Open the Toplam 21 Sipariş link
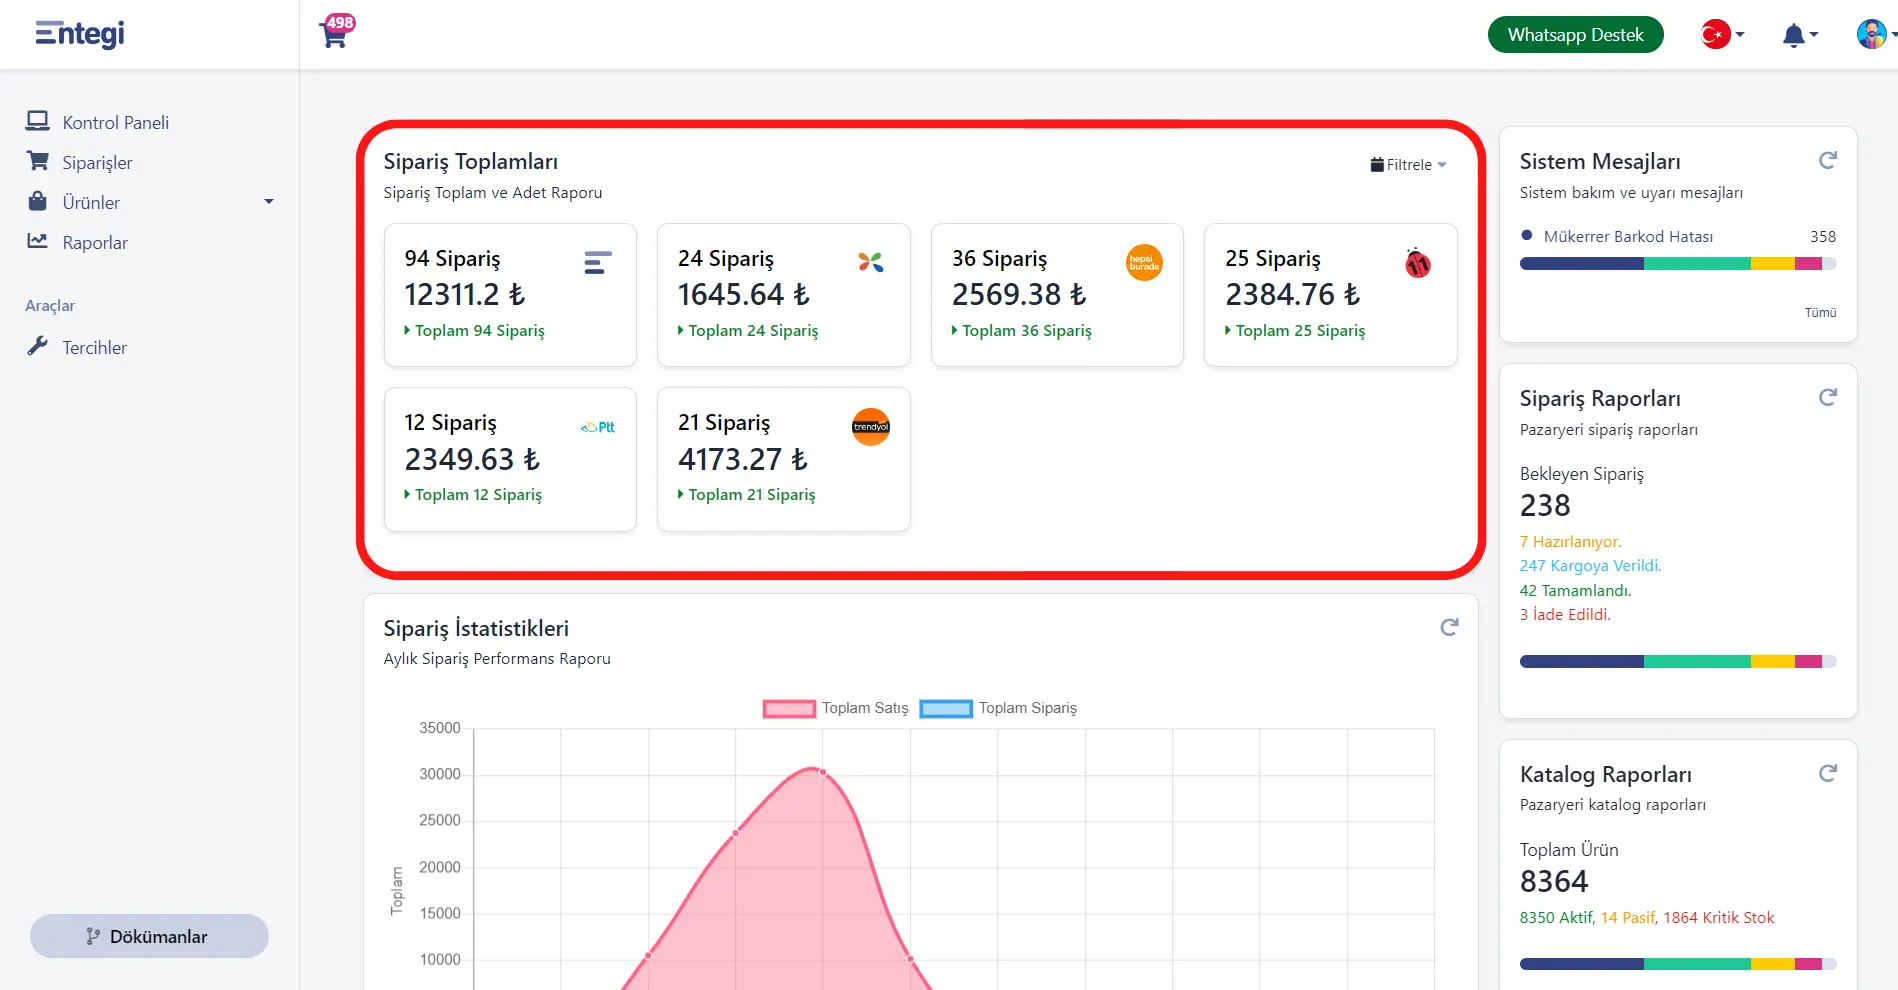The height and width of the screenshot is (990, 1898). [746, 495]
